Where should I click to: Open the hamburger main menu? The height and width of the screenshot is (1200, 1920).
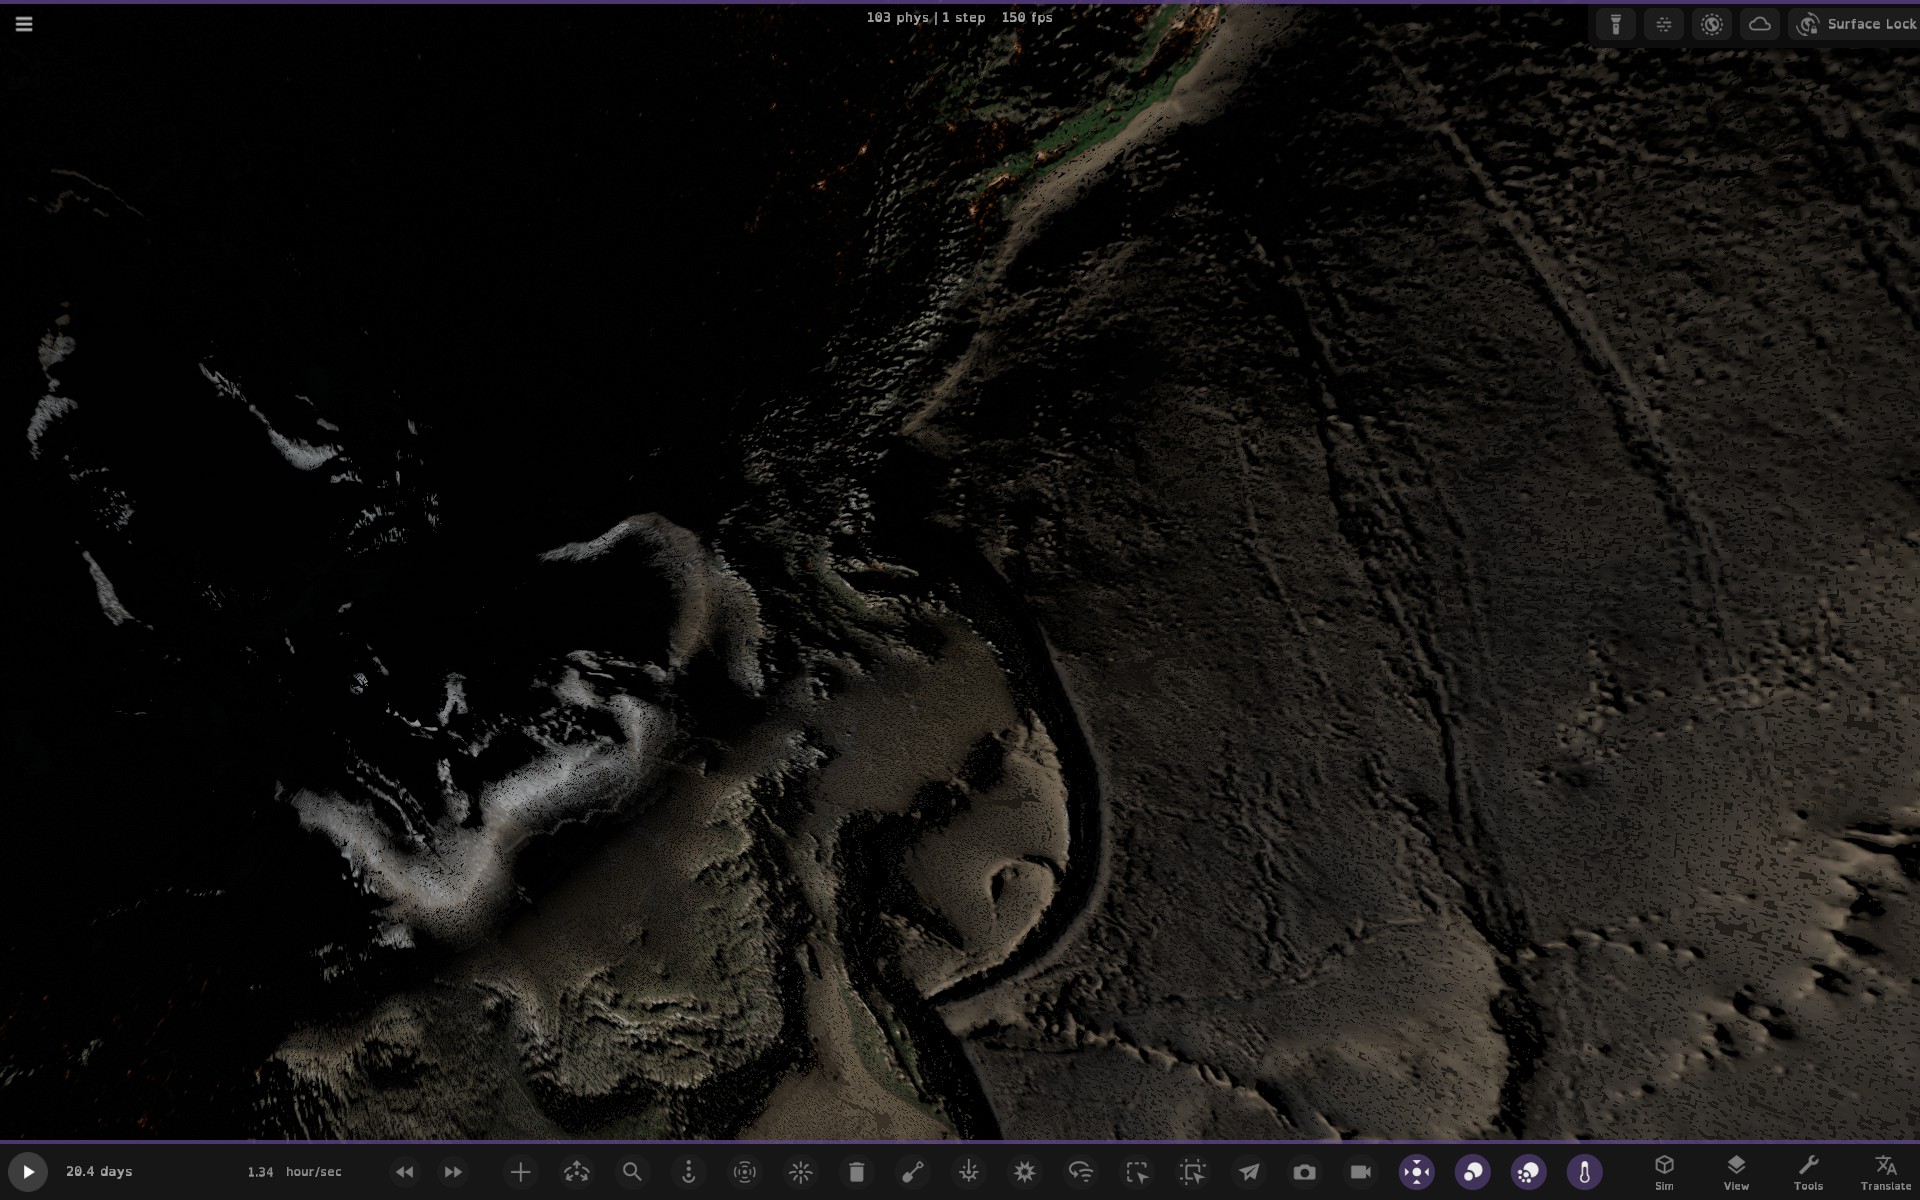24,24
